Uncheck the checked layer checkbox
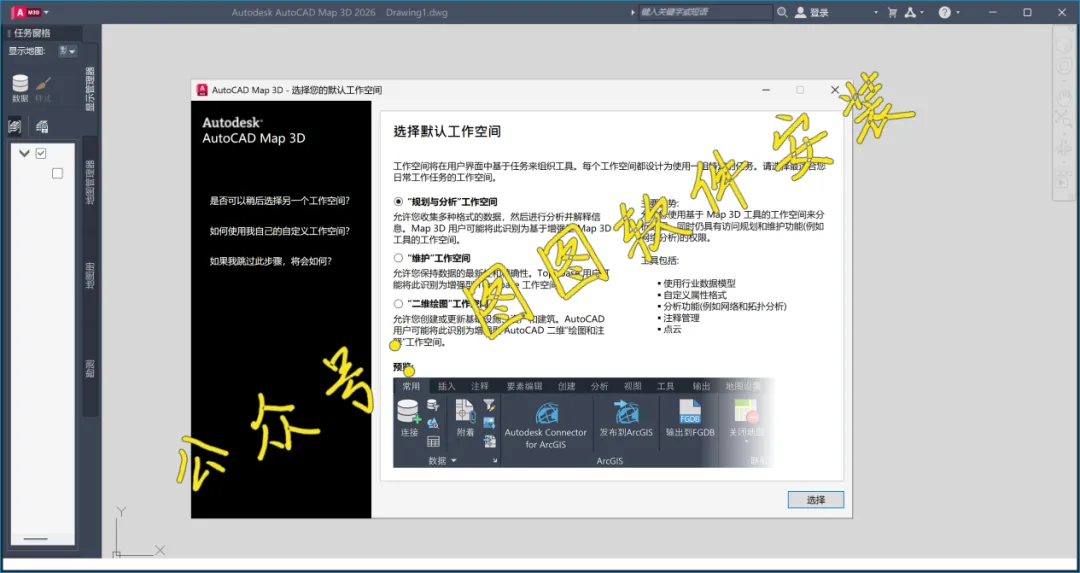 click(41, 153)
